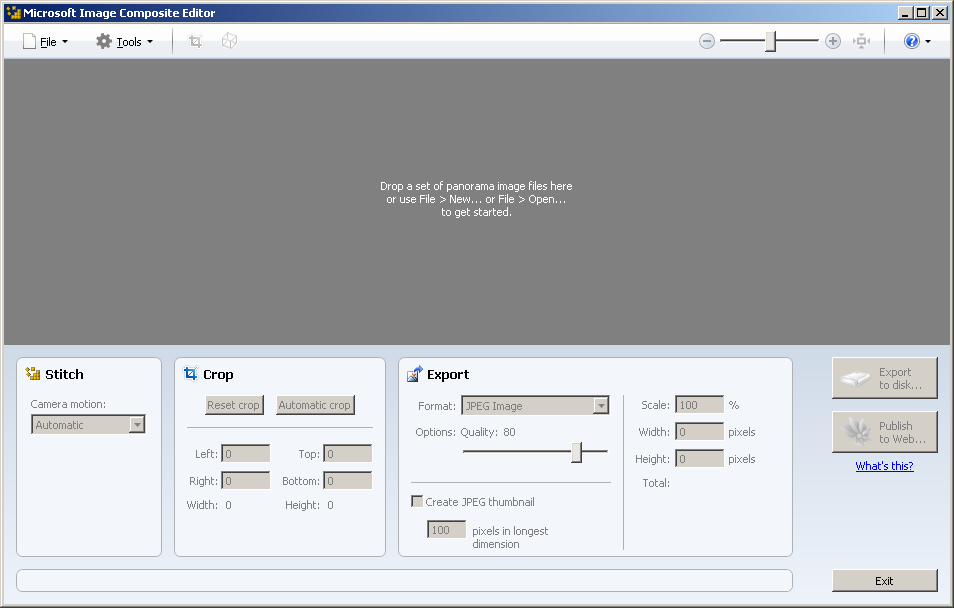Close the Image Composite Editor window
Screen dimensions: 954x608
(x=939, y=13)
